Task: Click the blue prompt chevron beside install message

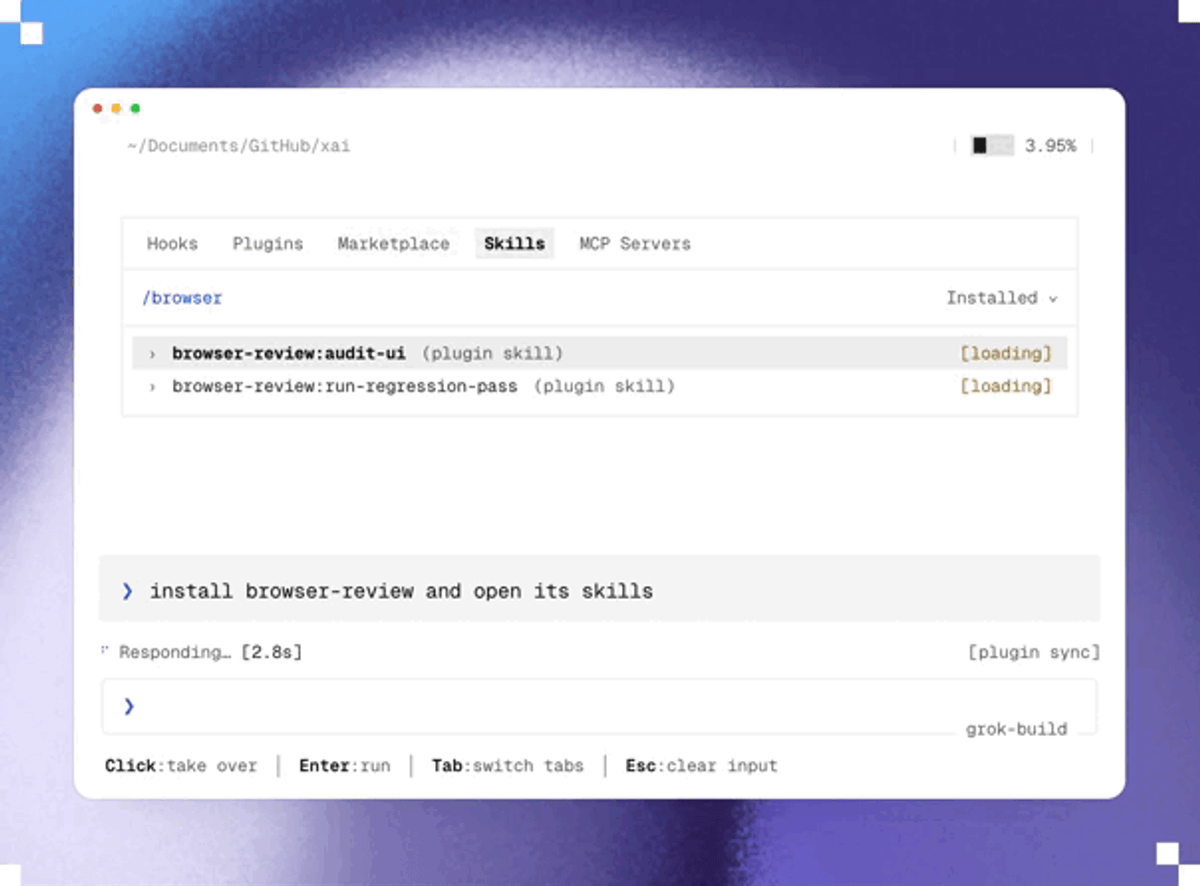Action: tap(127, 591)
